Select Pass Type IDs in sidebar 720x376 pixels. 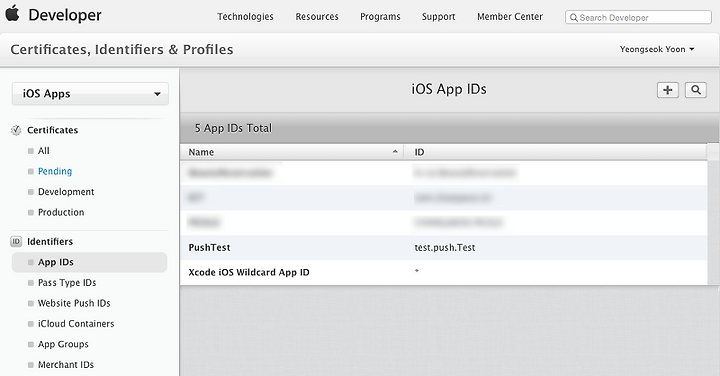[67, 283]
